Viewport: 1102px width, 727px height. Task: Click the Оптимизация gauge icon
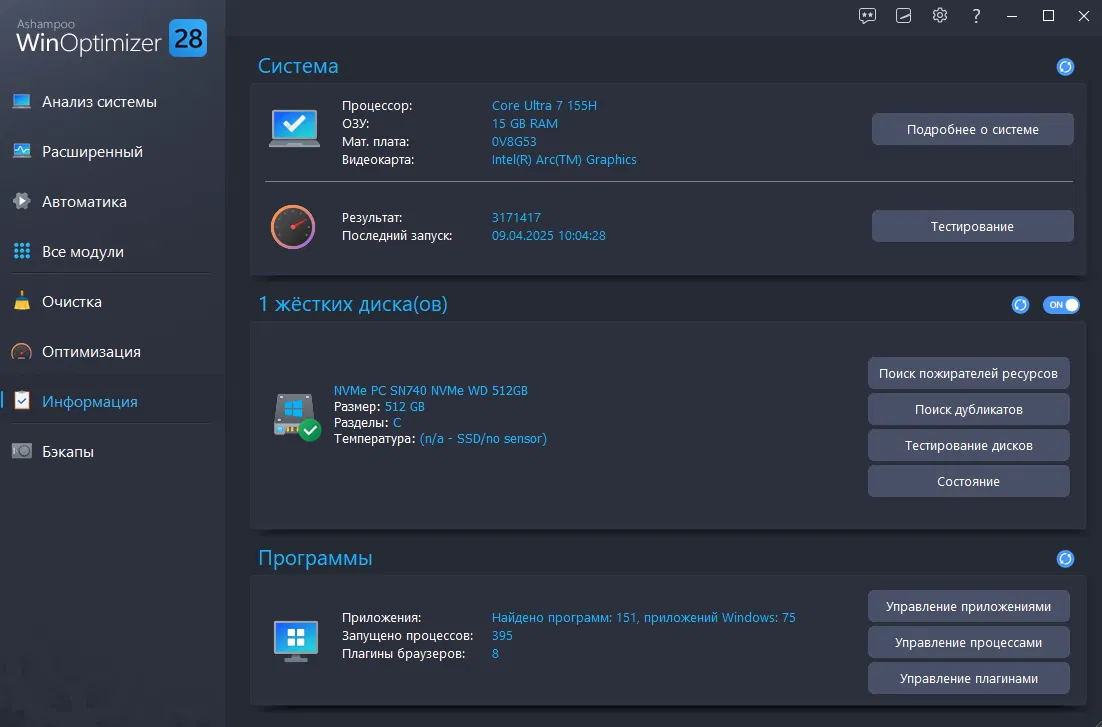click(x=22, y=352)
